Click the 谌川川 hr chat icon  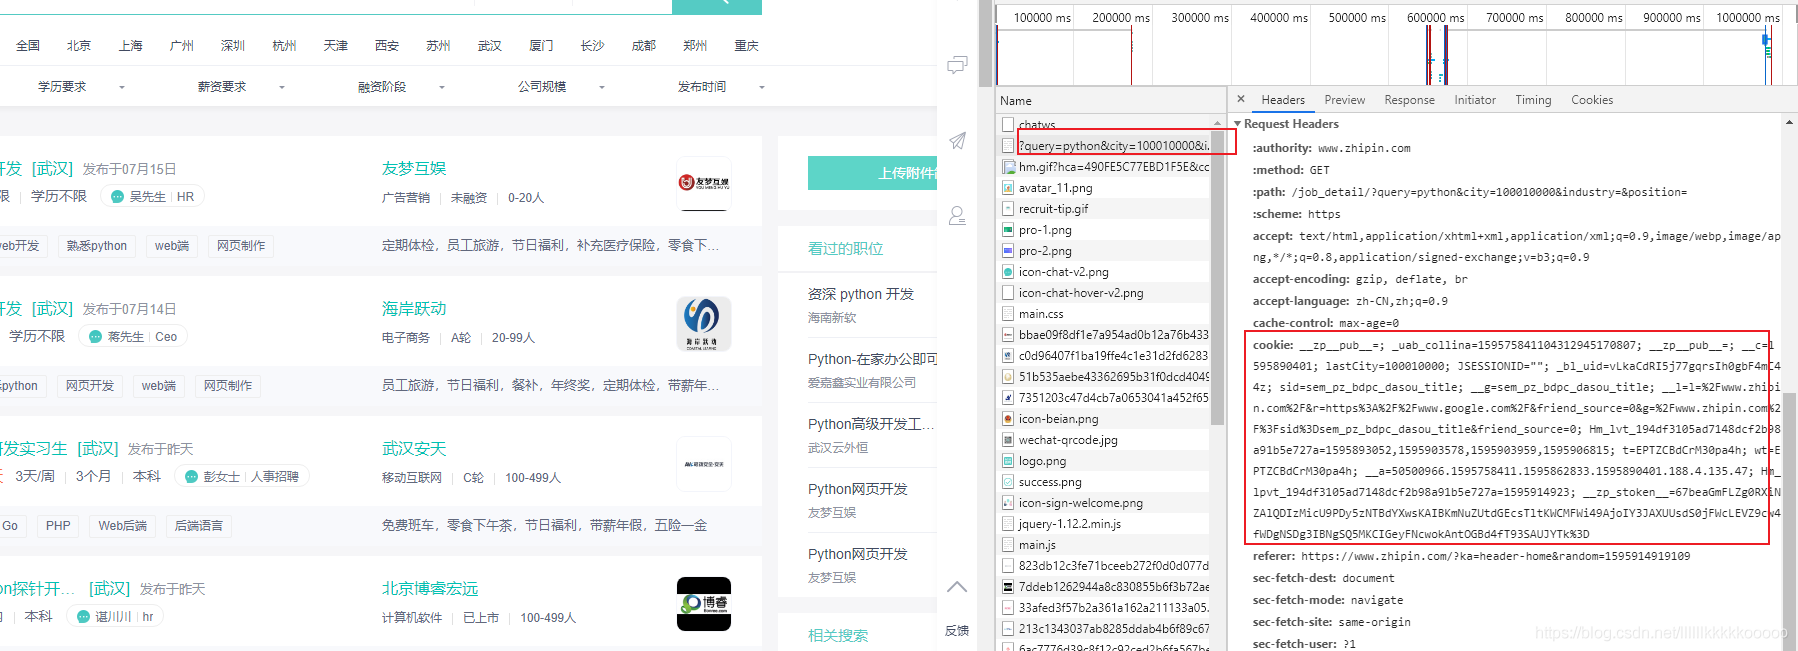(x=83, y=617)
